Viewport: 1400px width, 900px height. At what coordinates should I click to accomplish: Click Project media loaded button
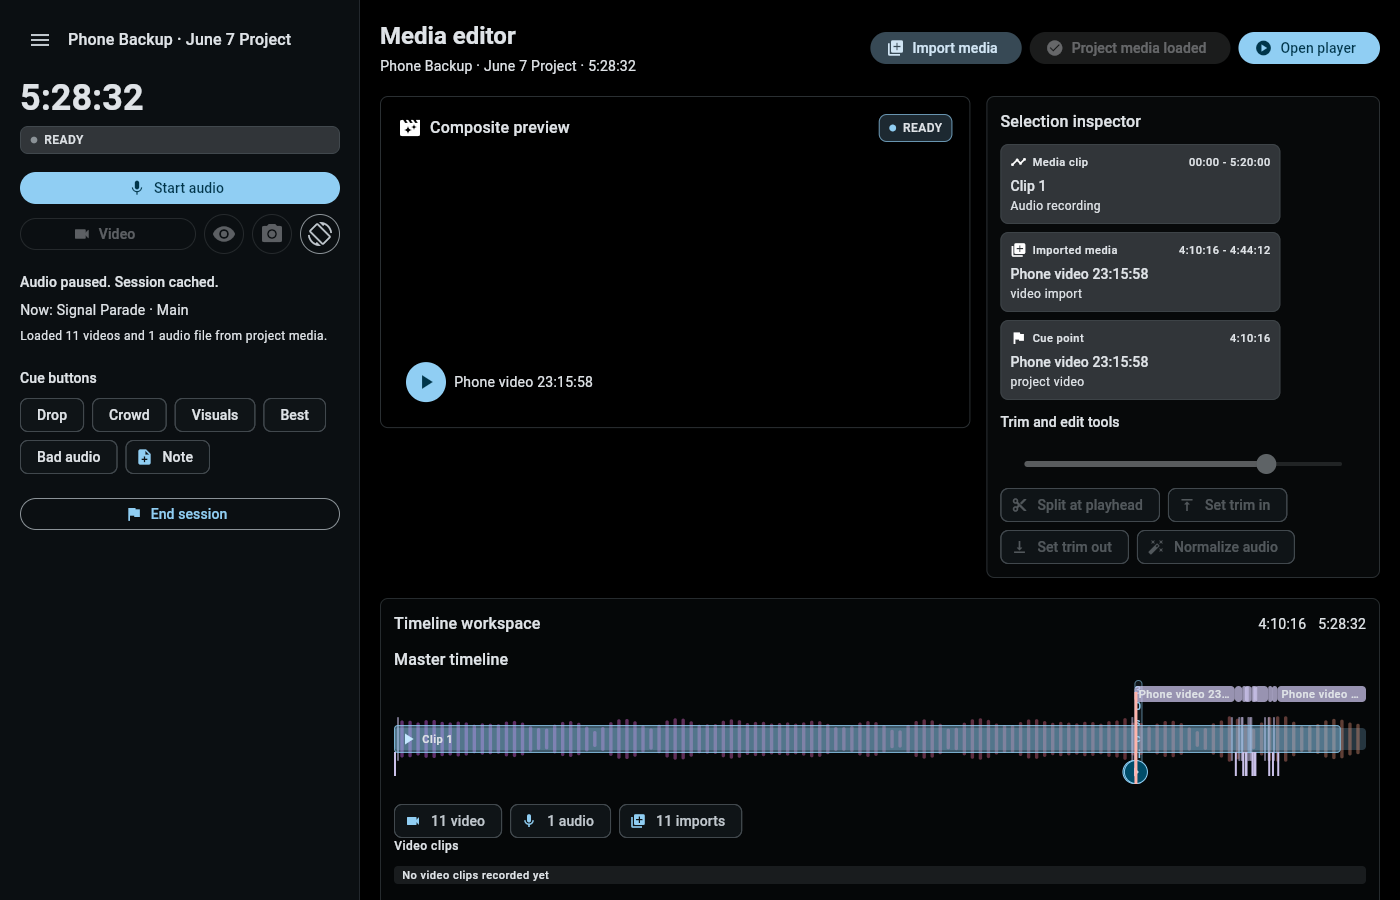pos(1130,48)
